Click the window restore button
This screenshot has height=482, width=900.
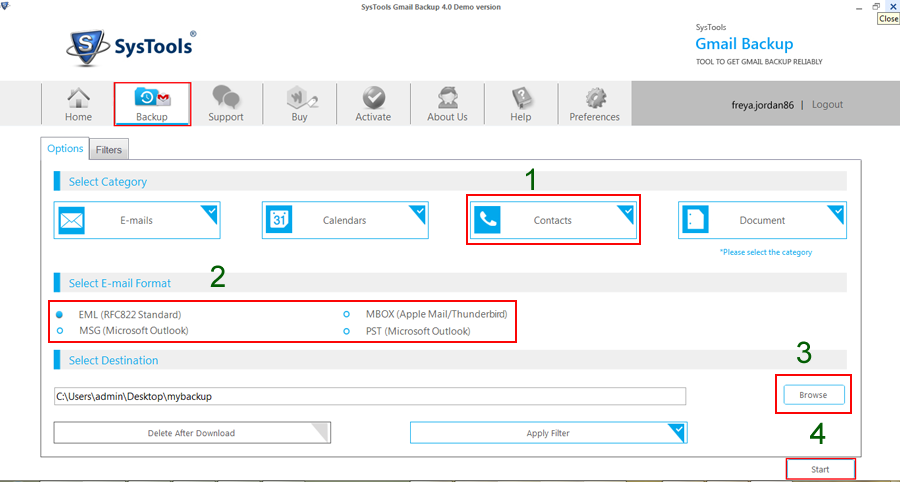pyautogui.click(x=876, y=6)
